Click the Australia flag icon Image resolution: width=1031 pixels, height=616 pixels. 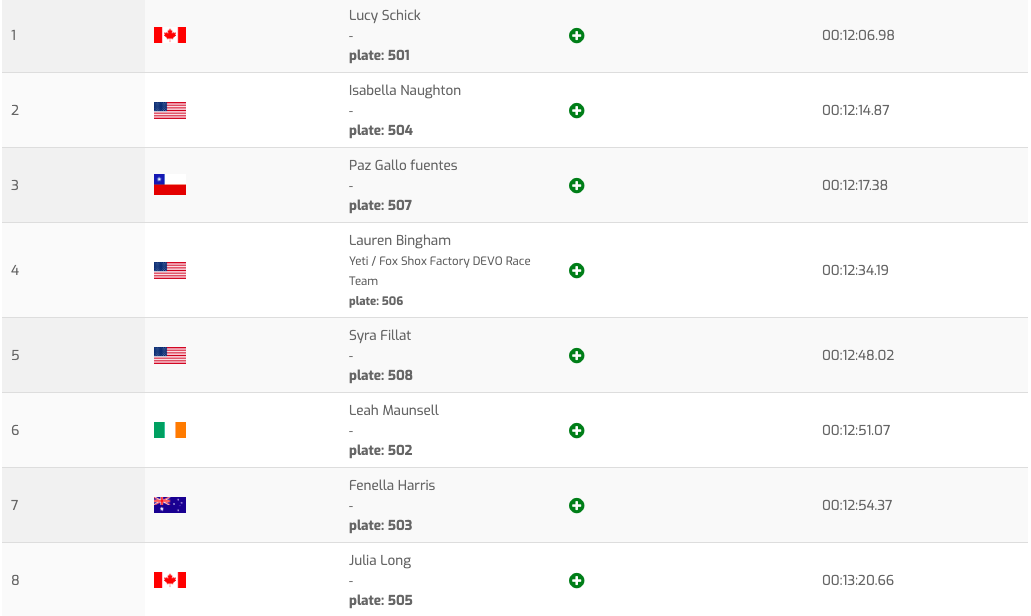pos(170,505)
